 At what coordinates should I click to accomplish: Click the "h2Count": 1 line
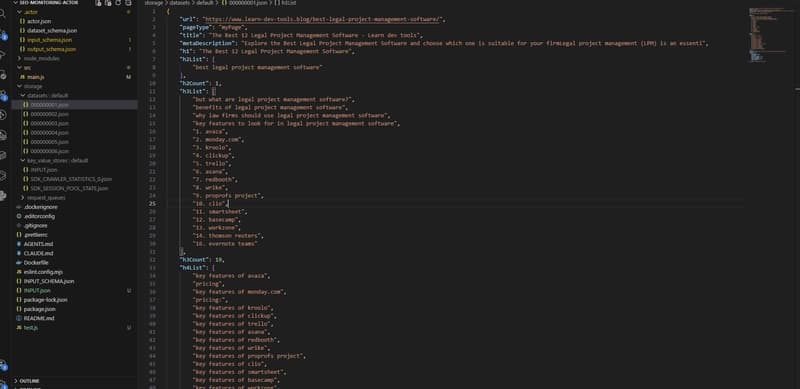[x=201, y=83]
